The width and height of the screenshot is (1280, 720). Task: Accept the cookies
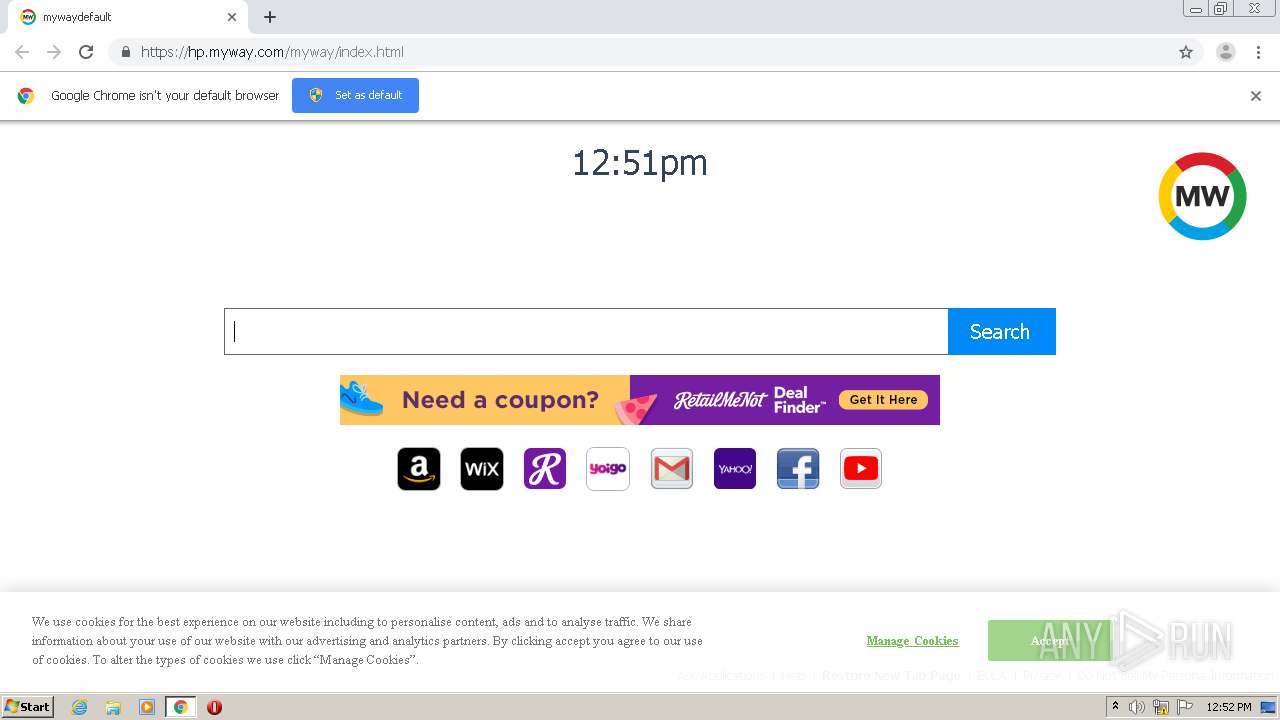(x=1049, y=641)
